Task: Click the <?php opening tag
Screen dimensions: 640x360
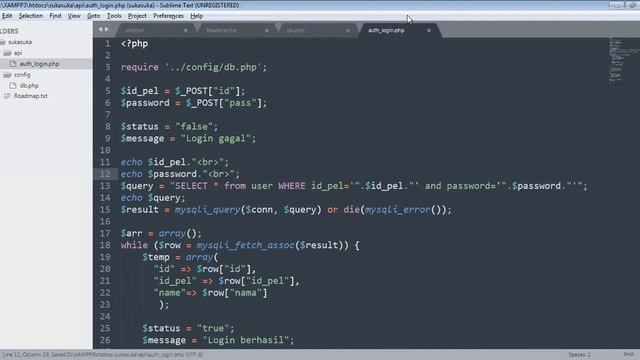Action: pos(134,44)
